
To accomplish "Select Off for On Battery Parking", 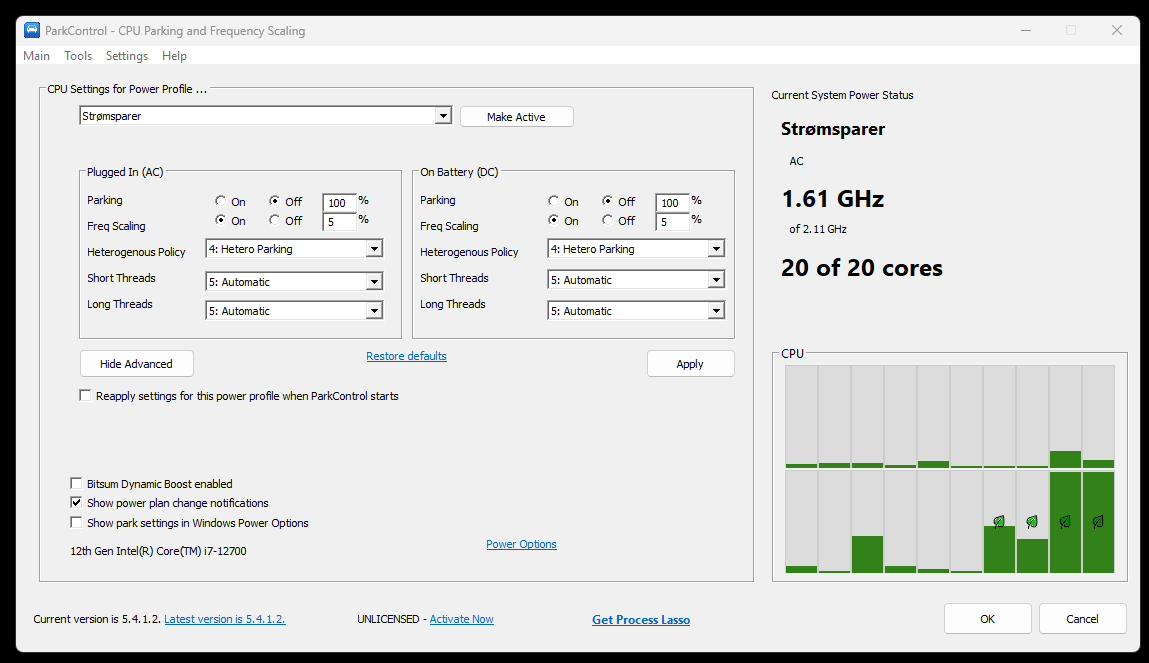I will (607, 201).
